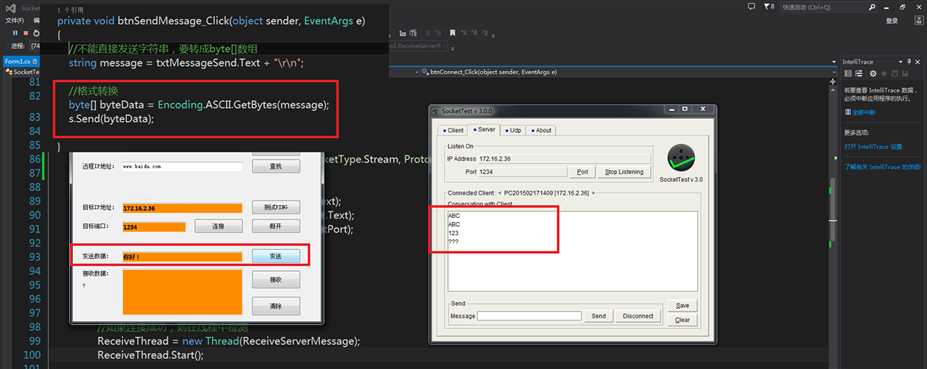Switch to the Udp tab in SocketTest

513,130
